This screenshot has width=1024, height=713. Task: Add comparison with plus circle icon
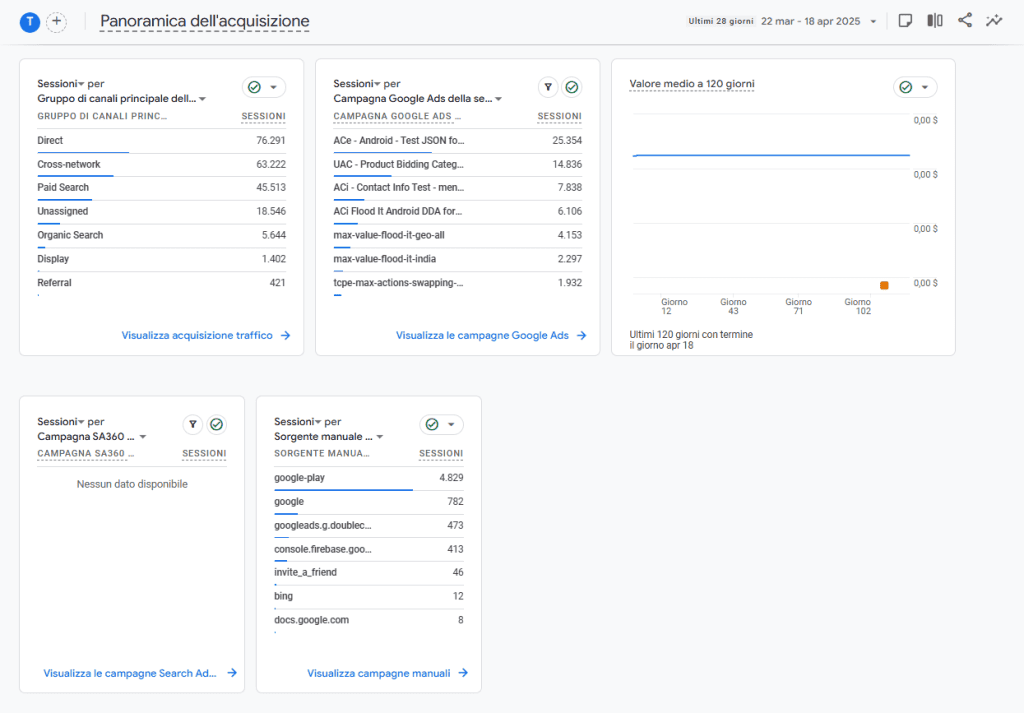pos(57,22)
